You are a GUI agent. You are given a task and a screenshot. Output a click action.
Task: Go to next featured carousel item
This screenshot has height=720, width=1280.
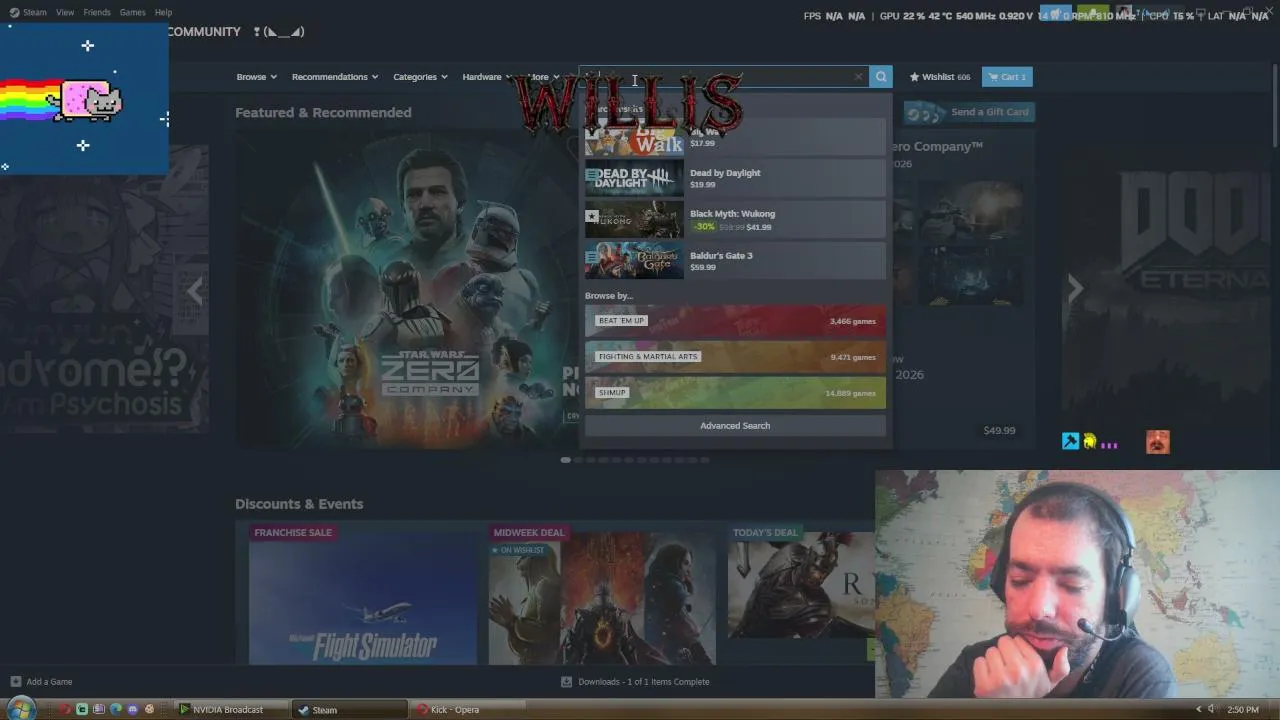pos(1075,289)
